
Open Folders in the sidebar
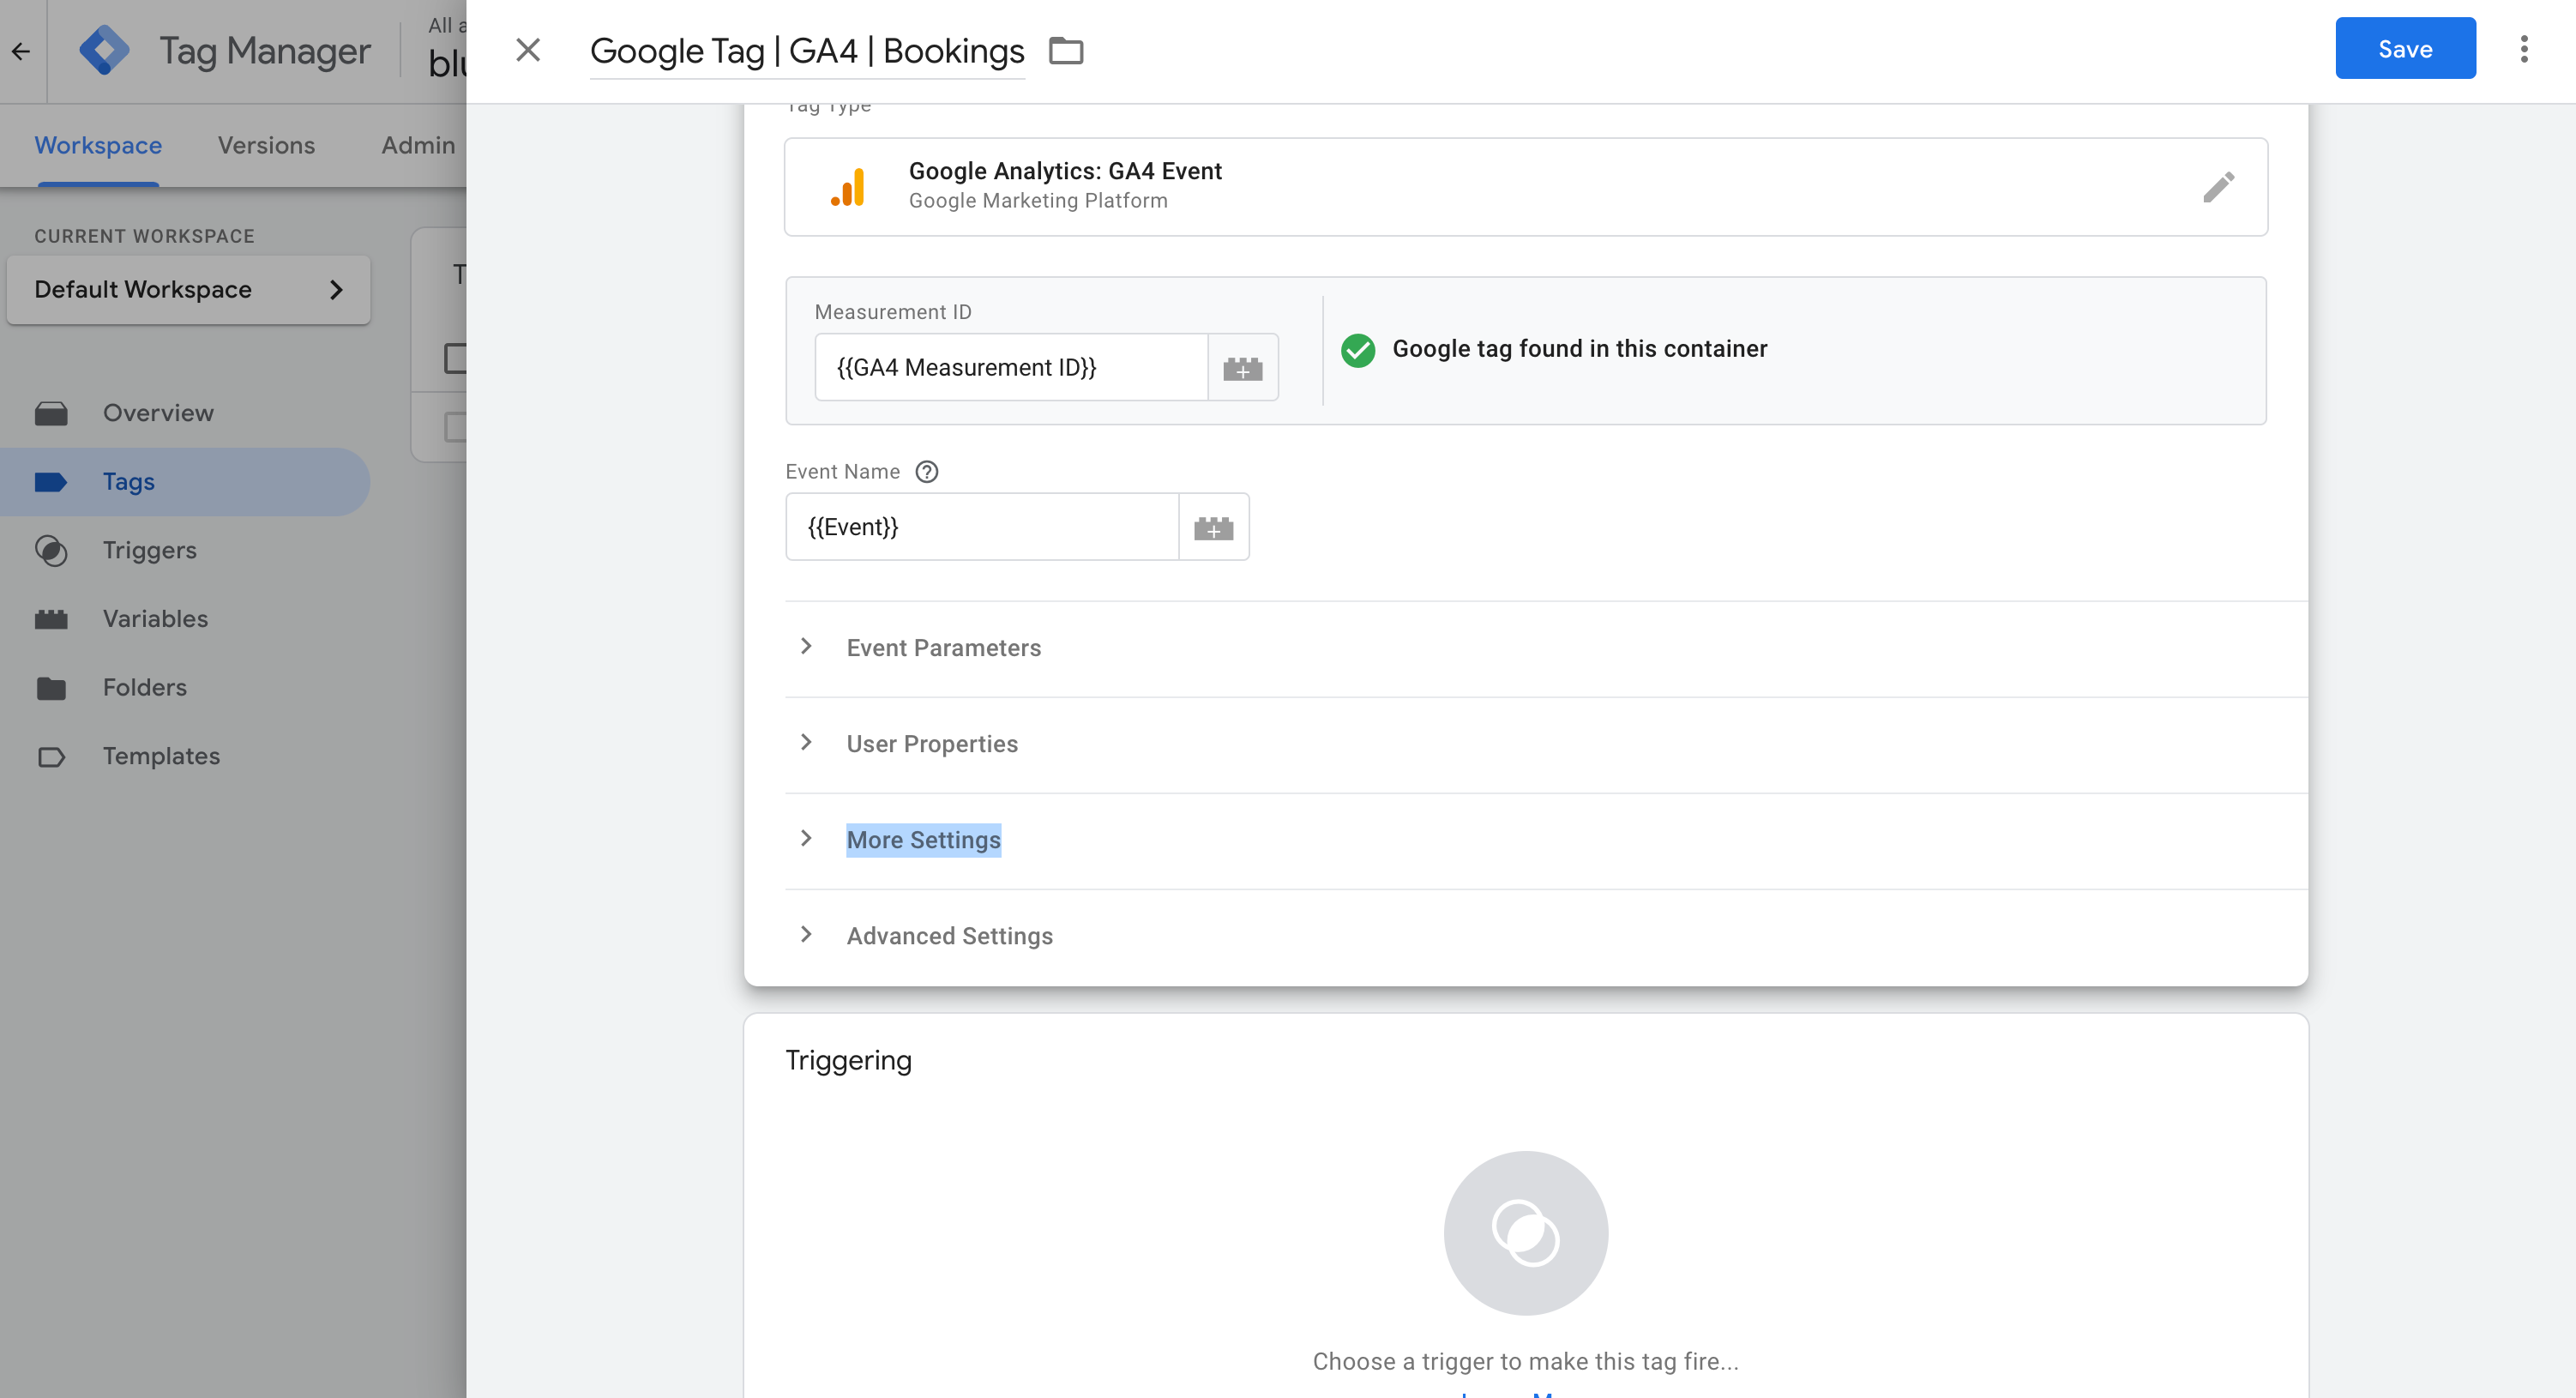point(185,688)
